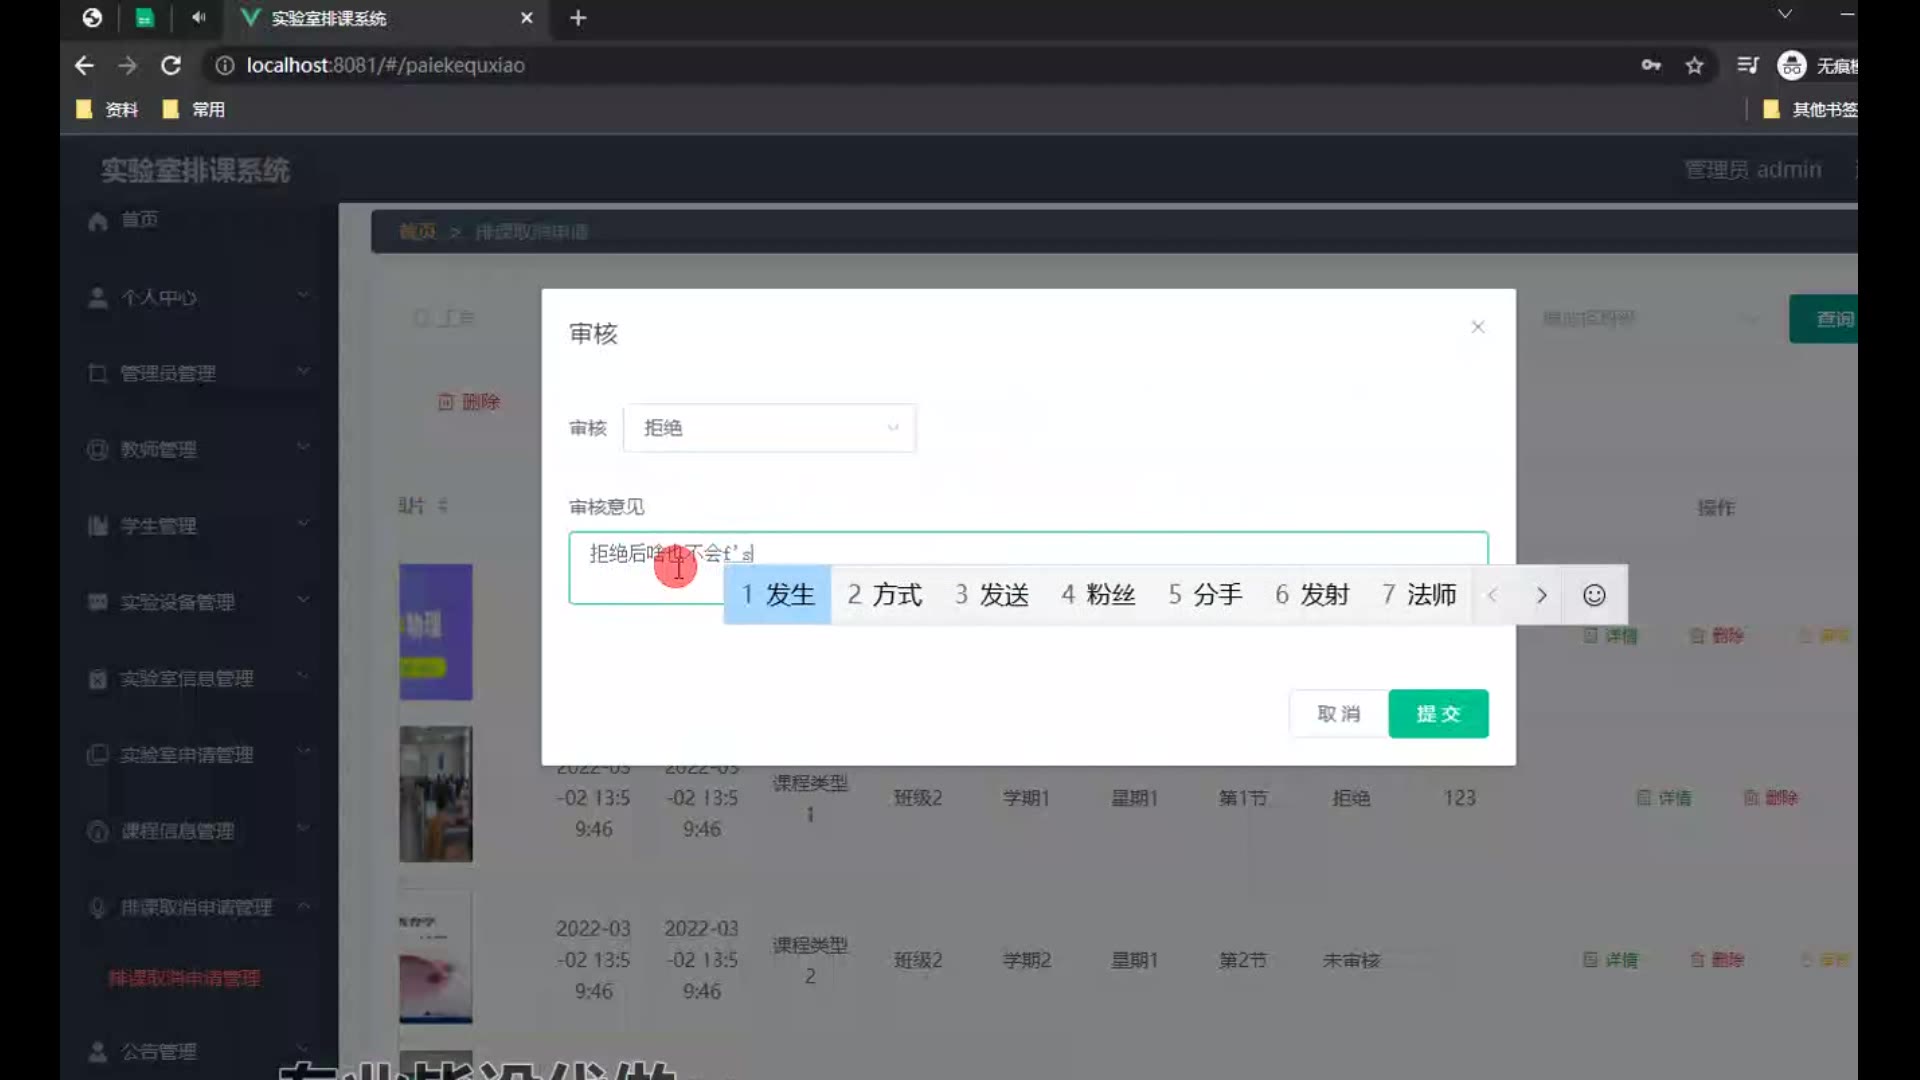The width and height of the screenshot is (1920, 1080).
Task: Open 详情 for the 班级2 学期1 row
Action: click(1664, 798)
